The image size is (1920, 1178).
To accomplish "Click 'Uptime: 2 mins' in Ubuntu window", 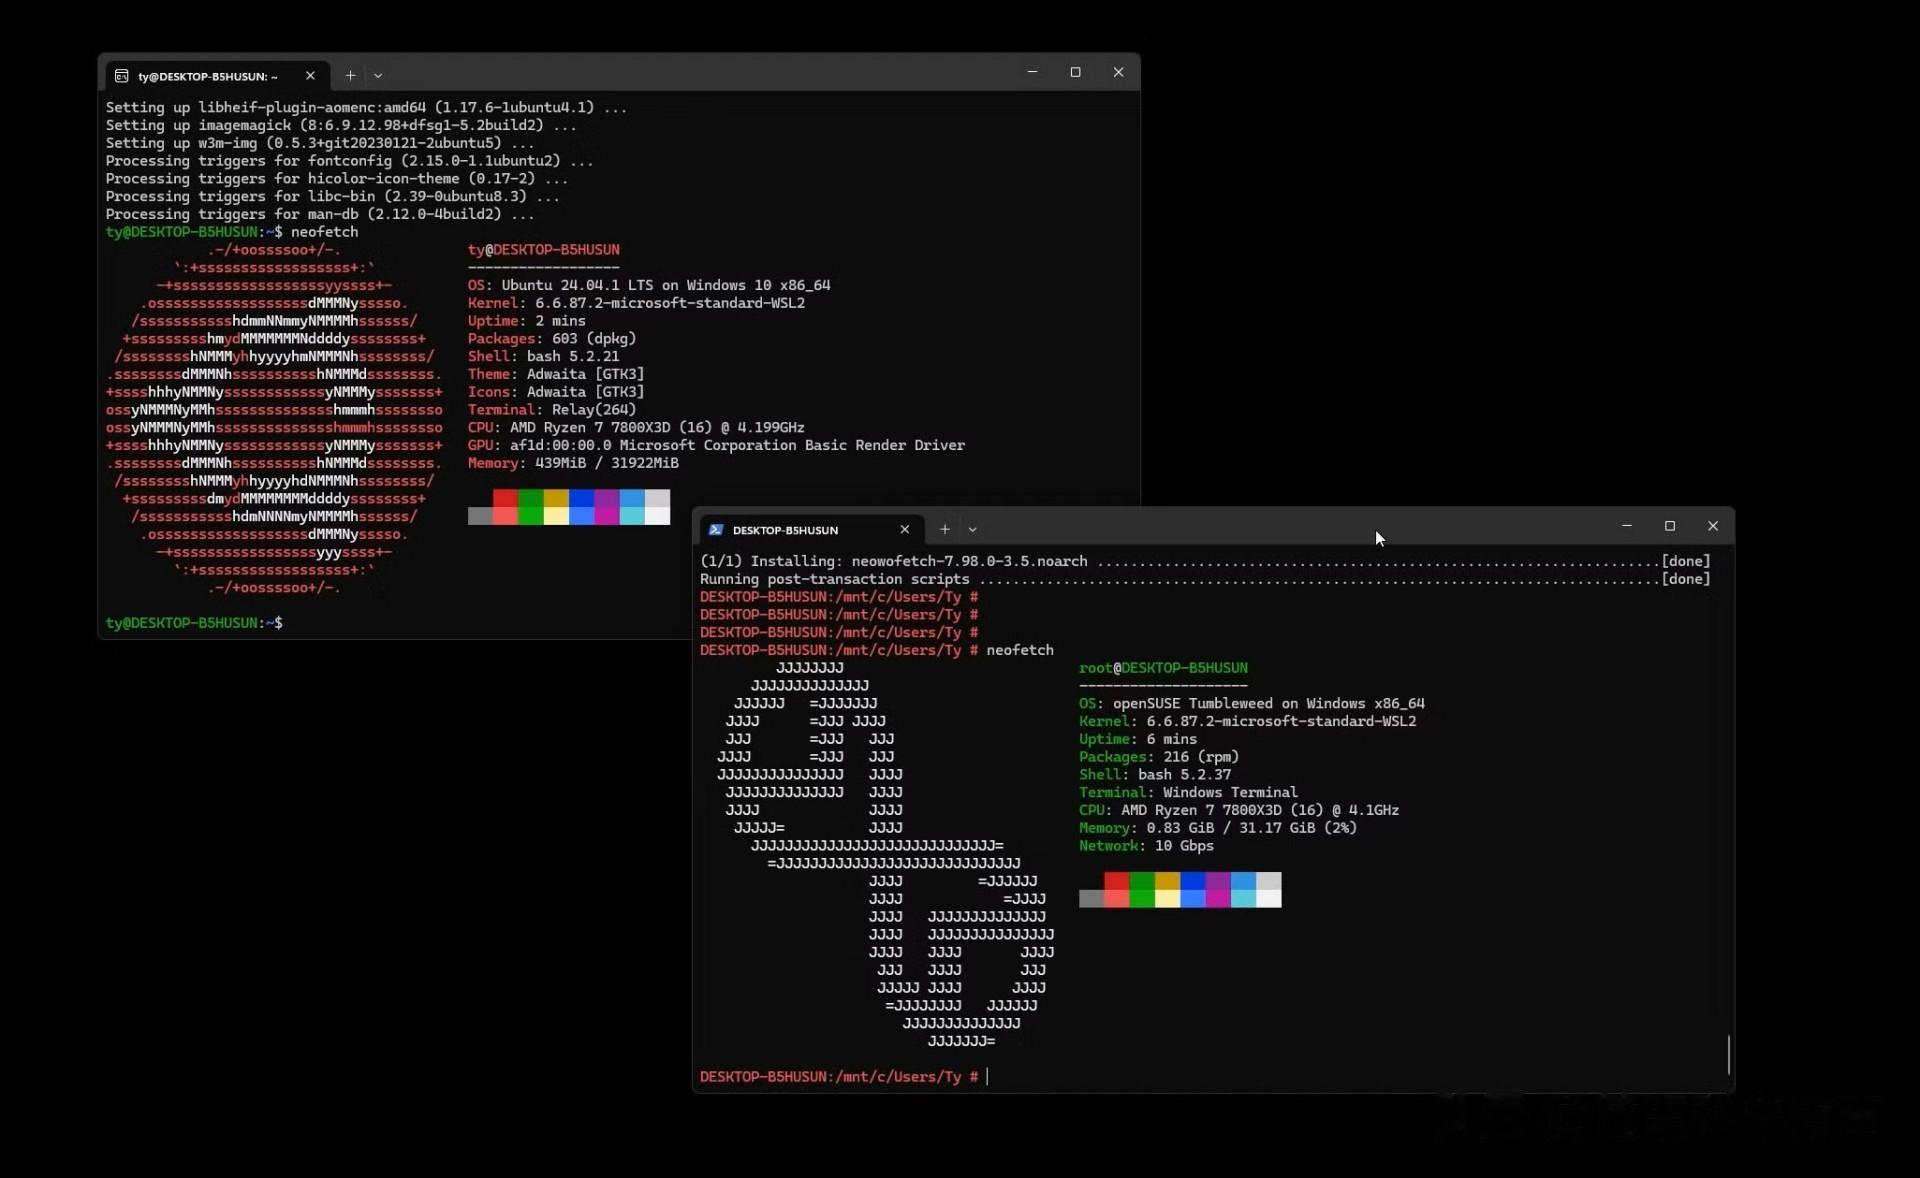I will click(x=527, y=321).
